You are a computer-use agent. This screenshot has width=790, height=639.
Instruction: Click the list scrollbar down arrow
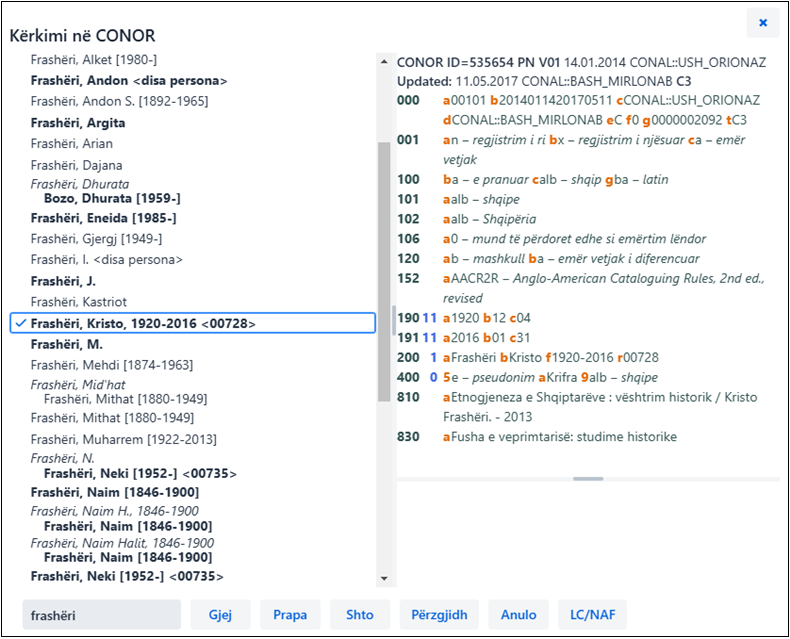(x=384, y=578)
